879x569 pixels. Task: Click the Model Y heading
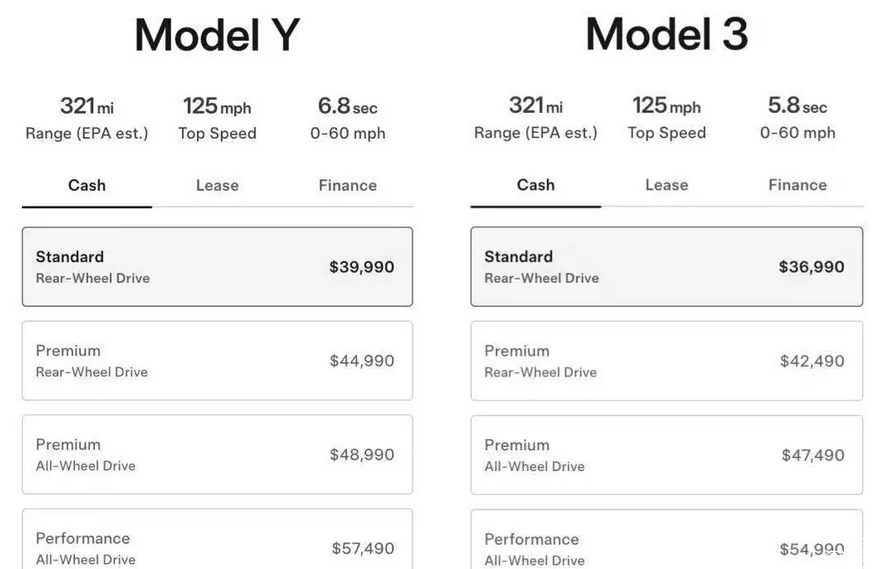point(217,35)
